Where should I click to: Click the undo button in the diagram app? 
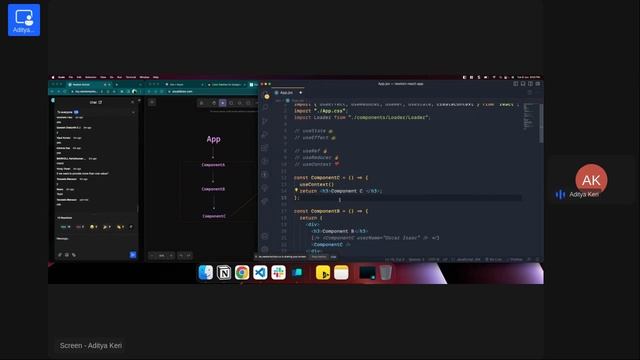point(181,256)
